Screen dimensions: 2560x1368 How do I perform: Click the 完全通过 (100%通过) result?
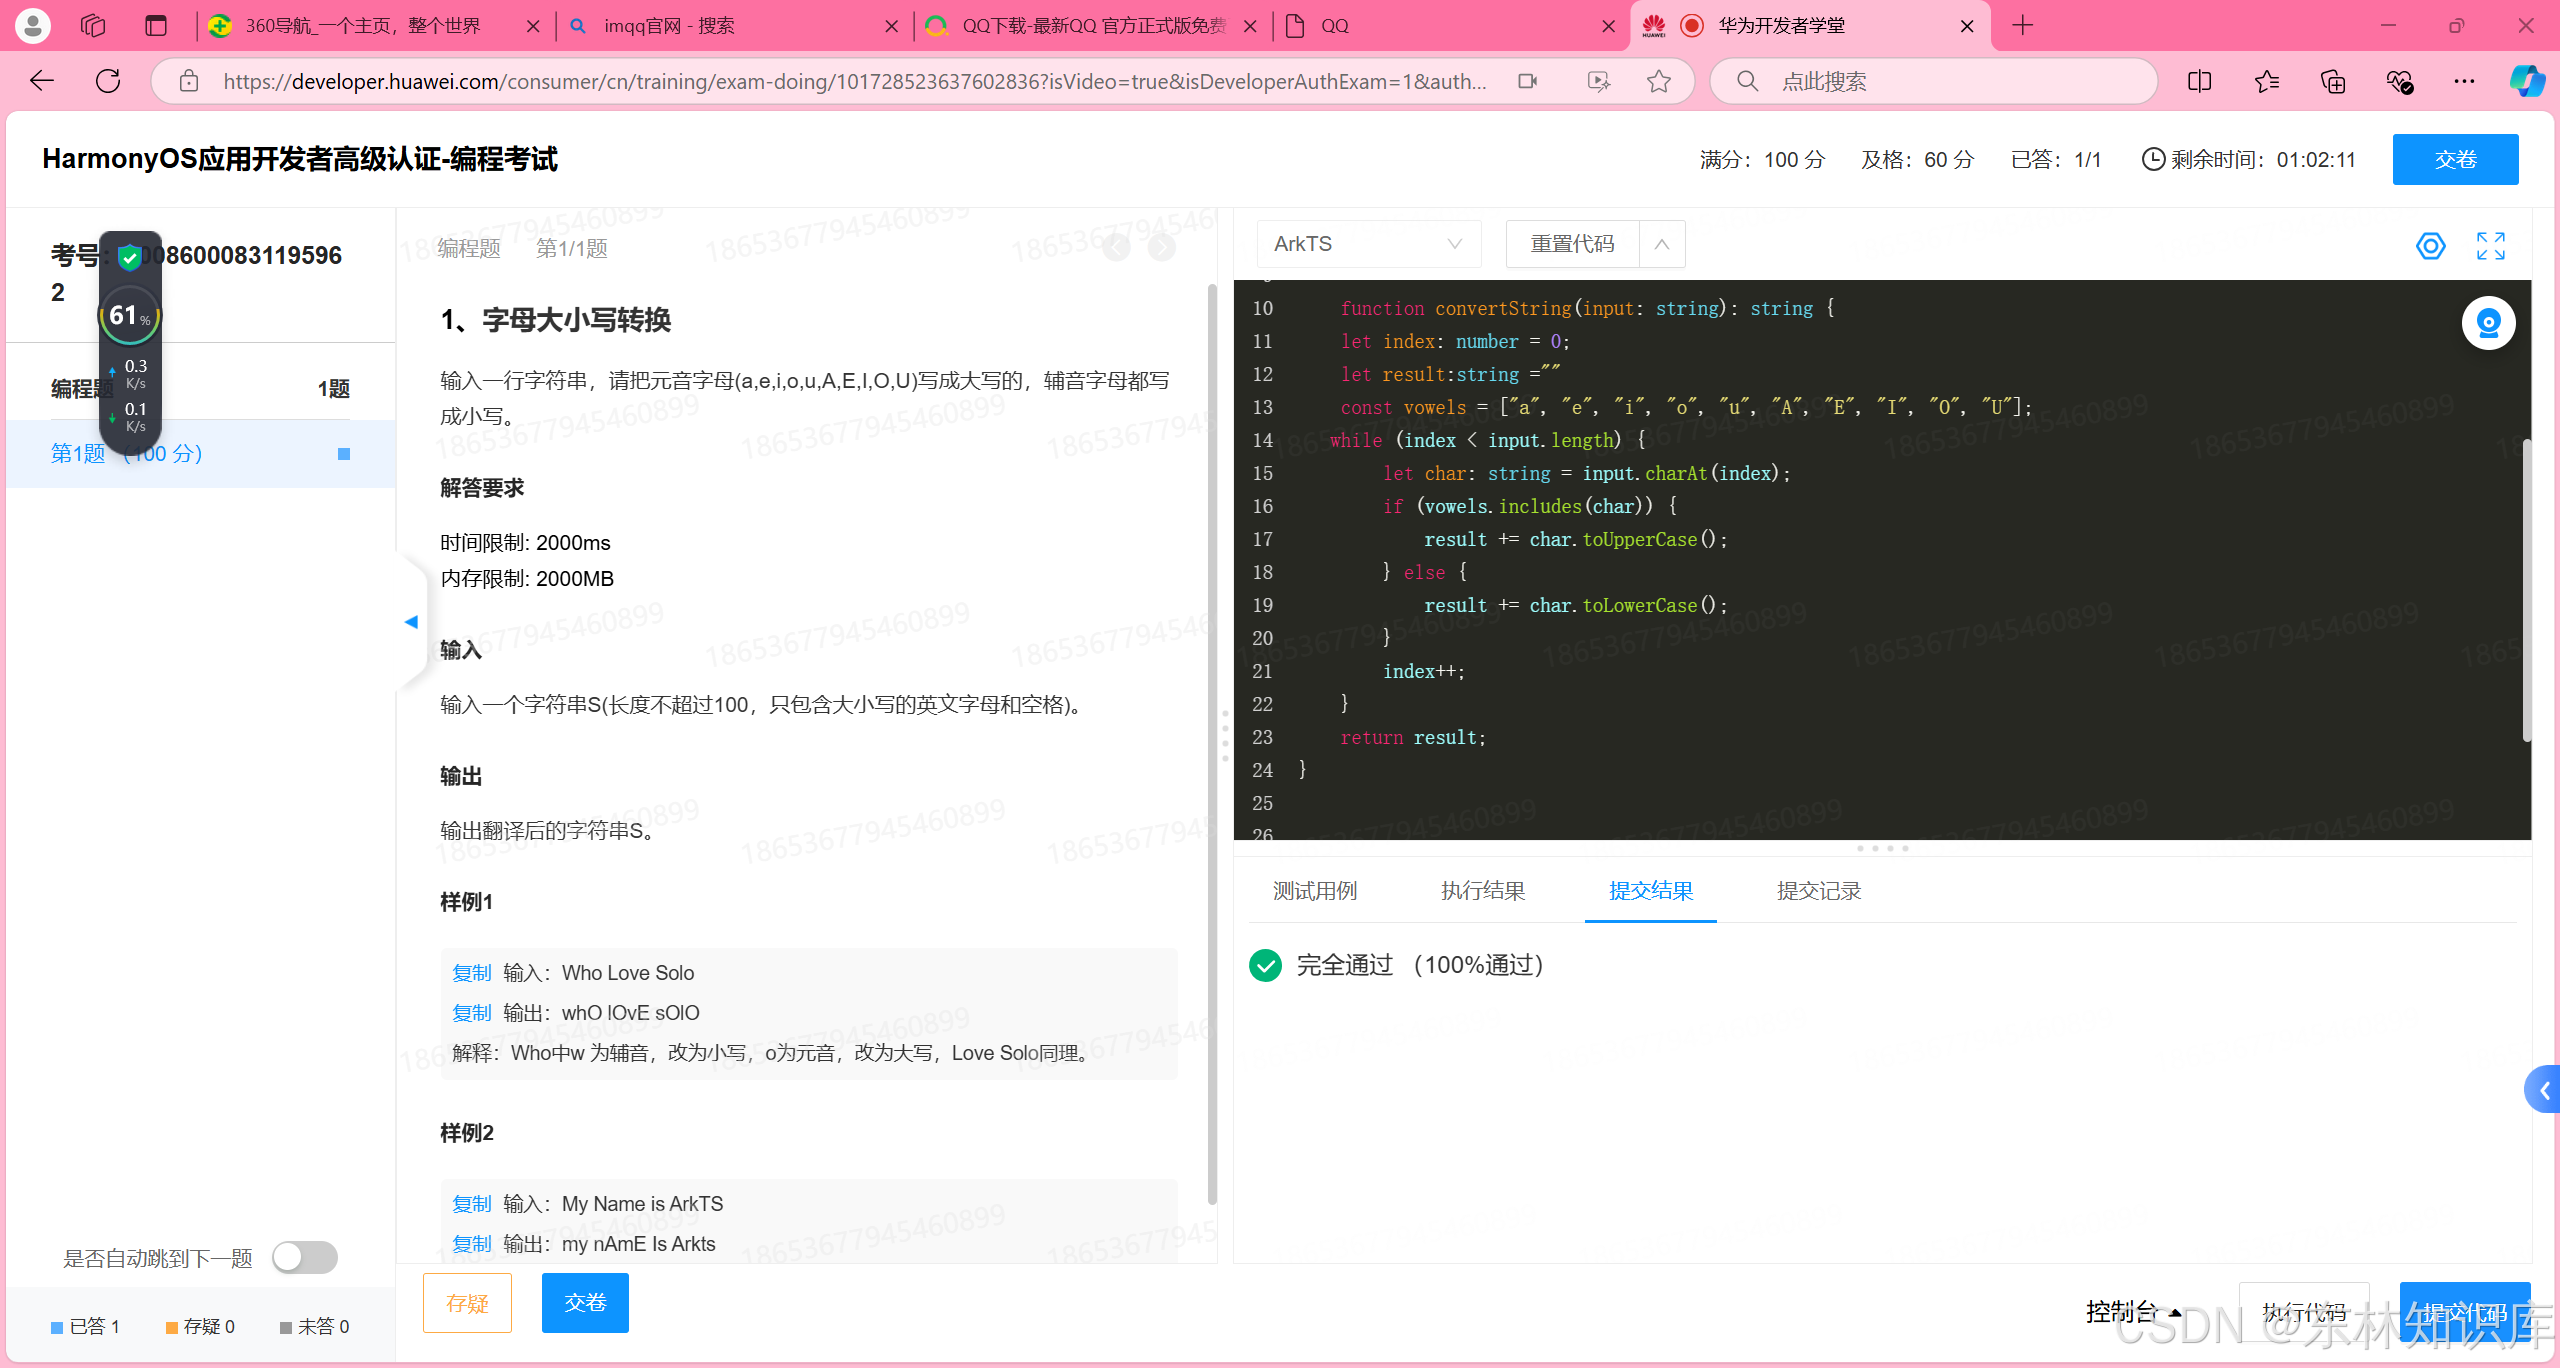pyautogui.click(x=1397, y=965)
